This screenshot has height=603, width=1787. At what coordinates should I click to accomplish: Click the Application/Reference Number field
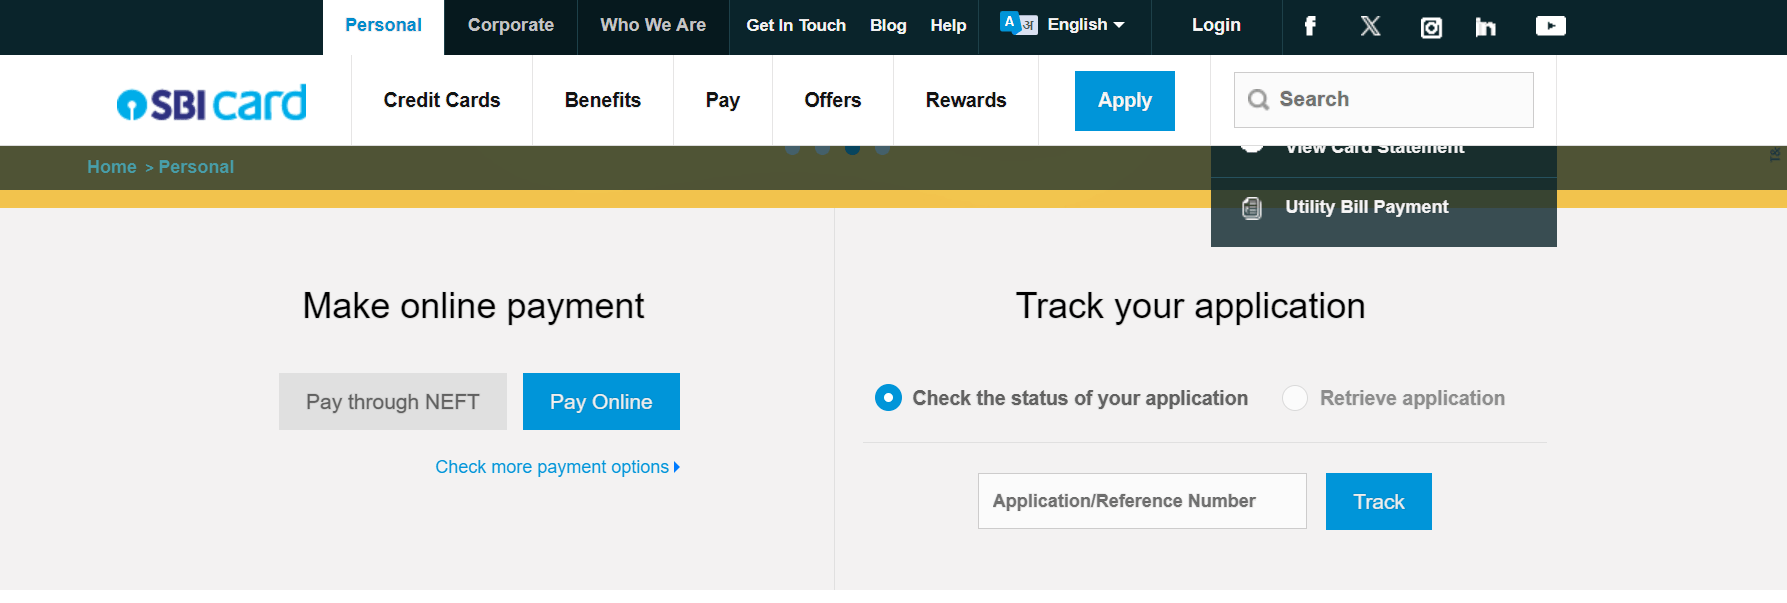tap(1142, 501)
